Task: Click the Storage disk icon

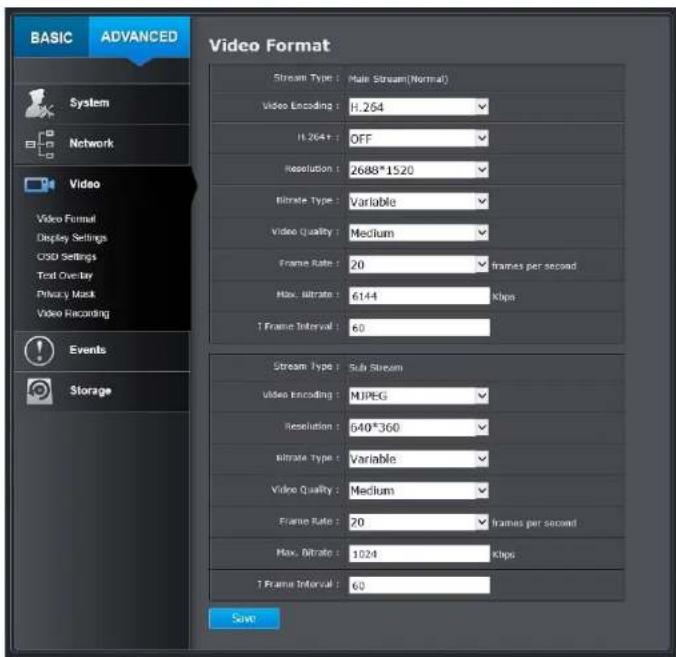Action: 40,391
